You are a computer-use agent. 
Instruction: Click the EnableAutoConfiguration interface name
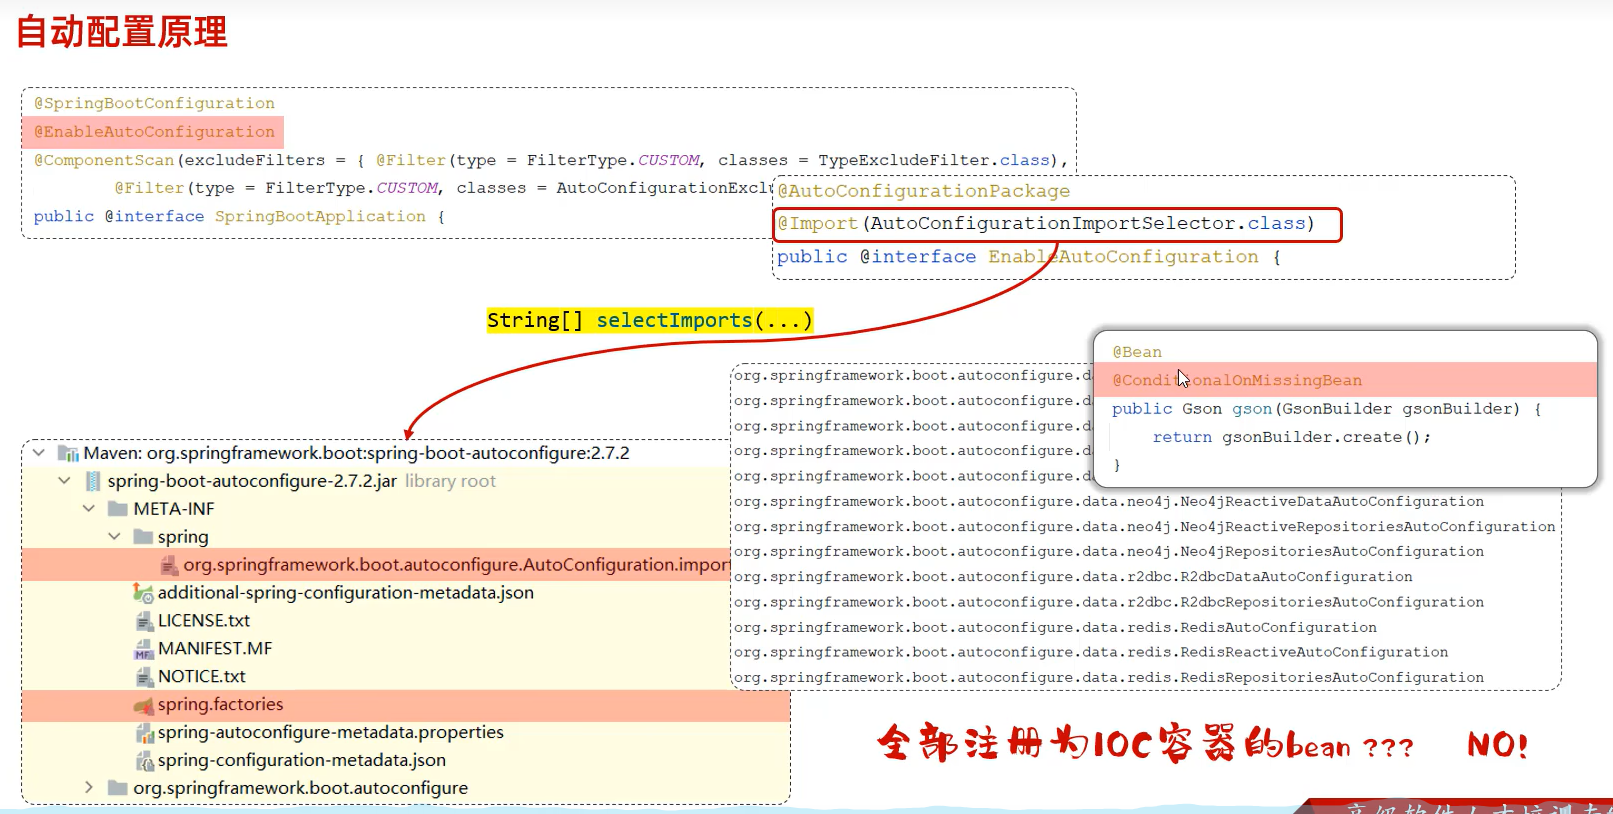click(x=1123, y=257)
